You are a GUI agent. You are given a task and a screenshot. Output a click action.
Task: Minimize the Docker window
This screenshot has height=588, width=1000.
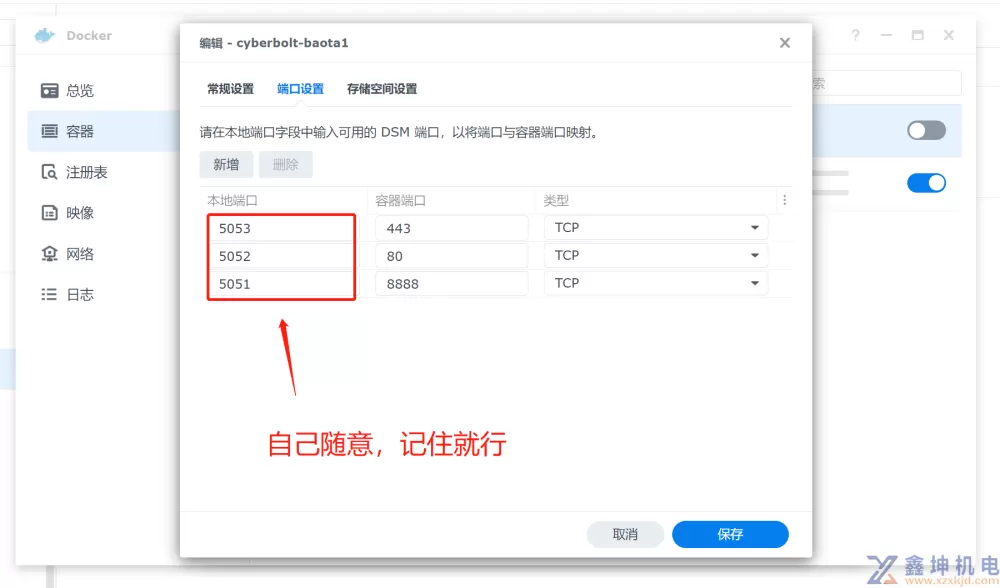coord(886,36)
